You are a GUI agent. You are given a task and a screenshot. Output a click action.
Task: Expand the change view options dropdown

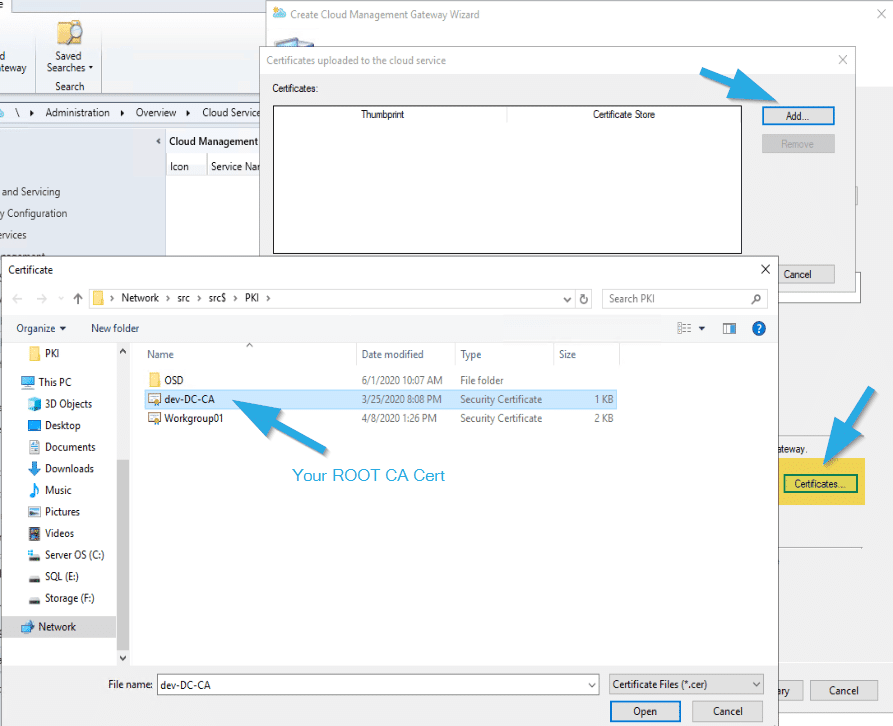coord(702,328)
